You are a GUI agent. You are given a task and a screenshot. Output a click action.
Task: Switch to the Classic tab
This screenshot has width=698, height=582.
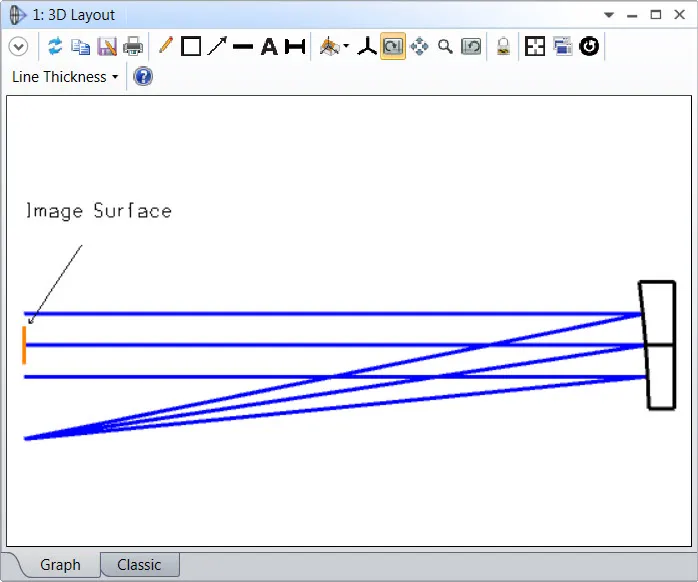point(139,565)
